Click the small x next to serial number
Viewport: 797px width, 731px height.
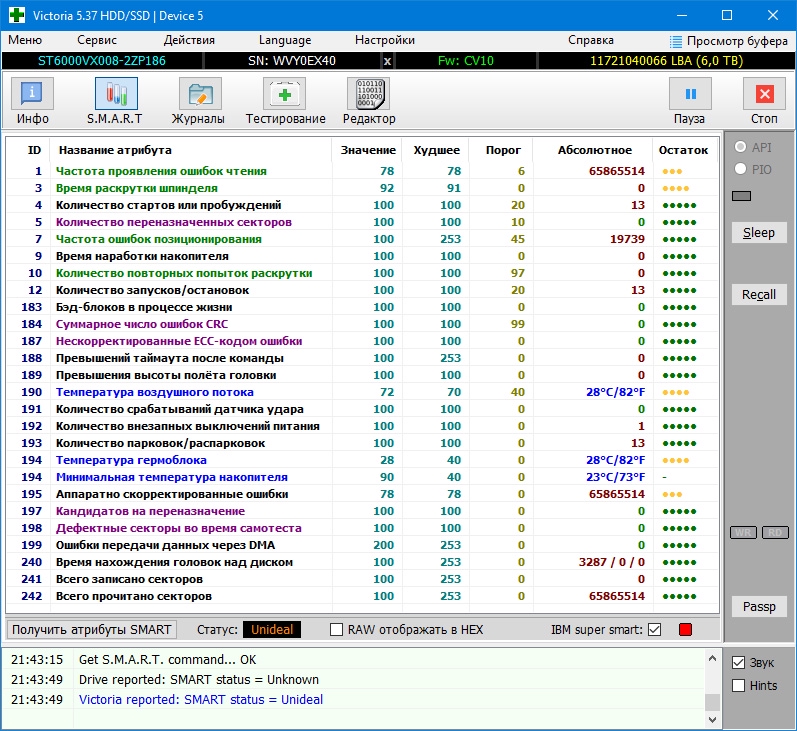pos(387,61)
